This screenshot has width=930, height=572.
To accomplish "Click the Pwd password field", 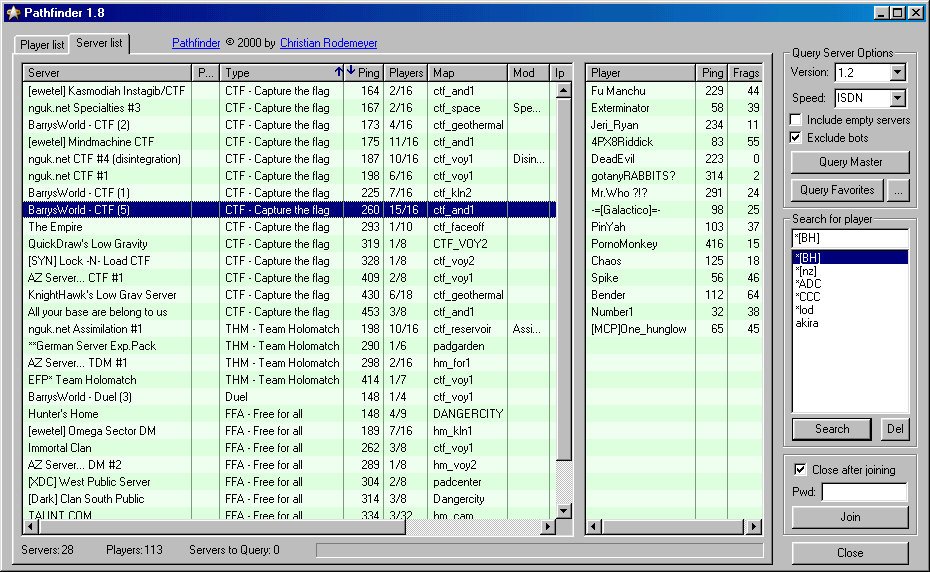I will 865,492.
